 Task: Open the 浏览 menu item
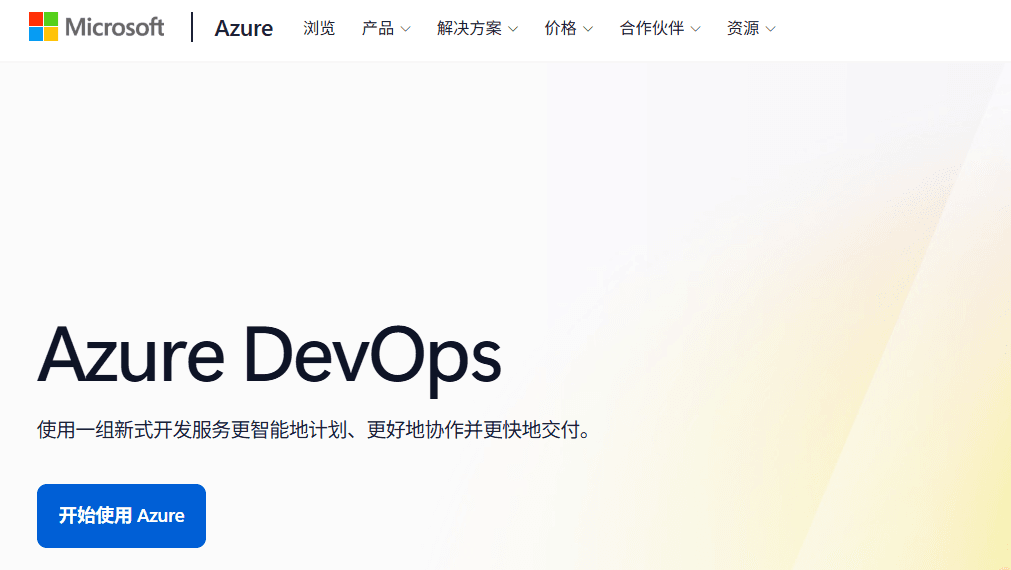point(319,28)
